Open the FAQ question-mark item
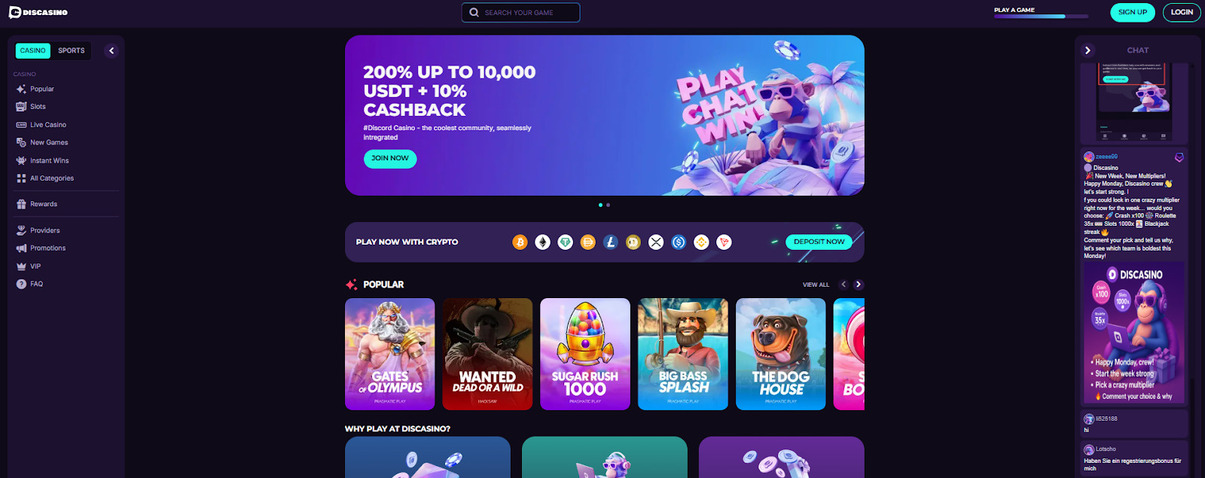Viewport: 1205px width, 478px height. click(x=21, y=284)
